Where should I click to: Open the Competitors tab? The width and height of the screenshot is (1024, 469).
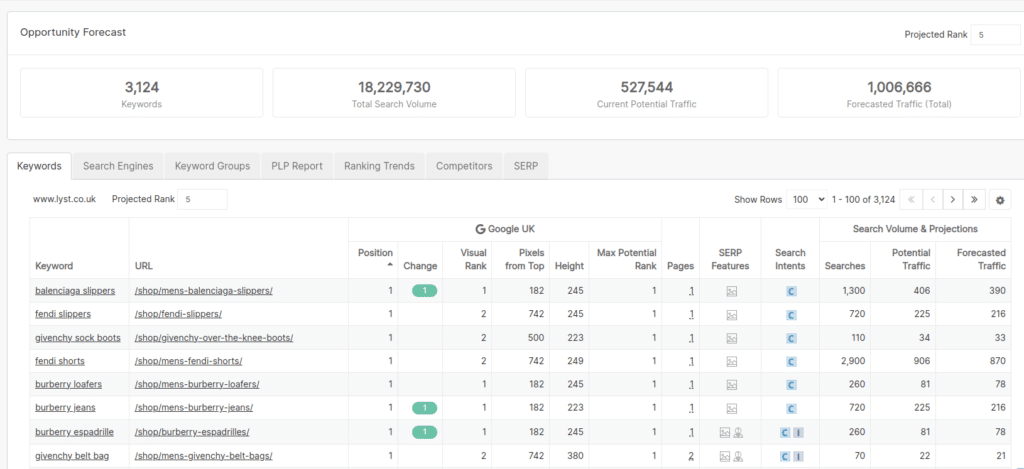pyautogui.click(x=464, y=166)
